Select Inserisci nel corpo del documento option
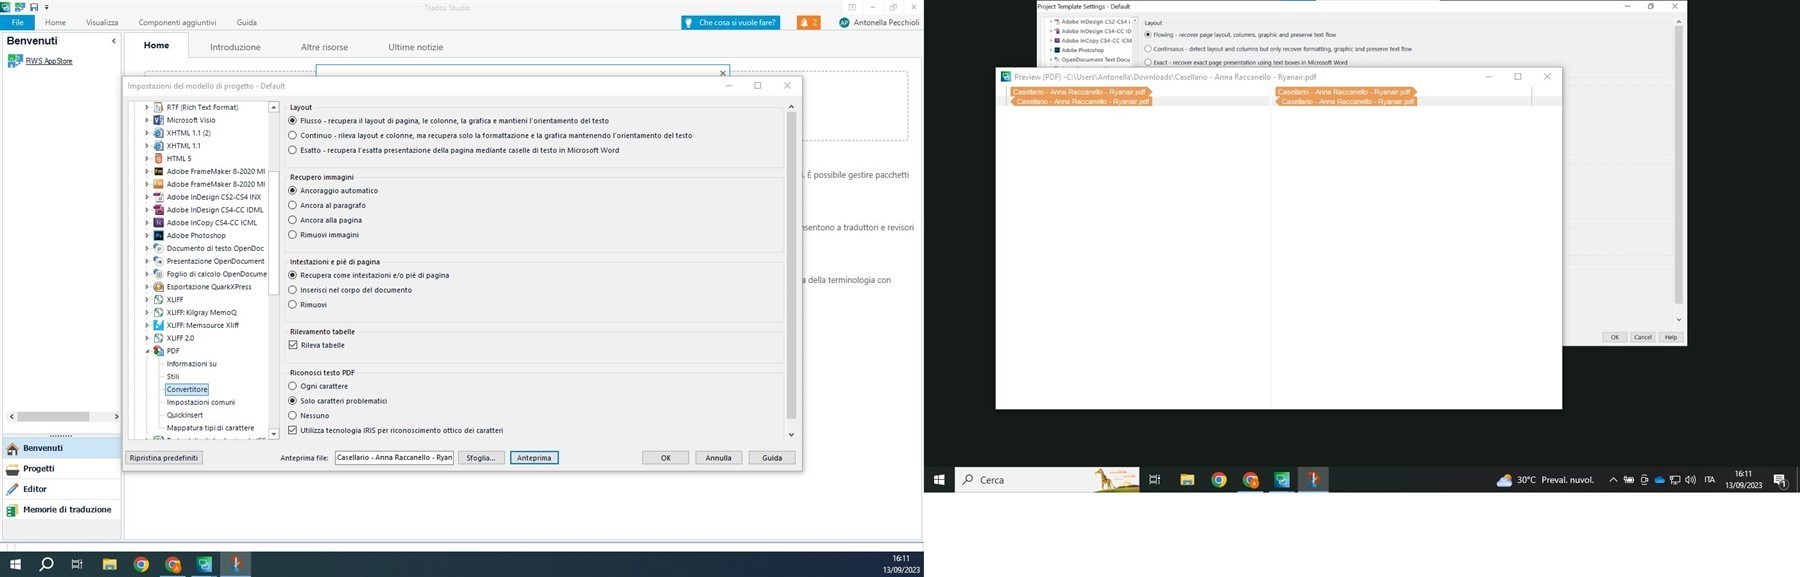This screenshot has height=577, width=1800. tap(293, 290)
